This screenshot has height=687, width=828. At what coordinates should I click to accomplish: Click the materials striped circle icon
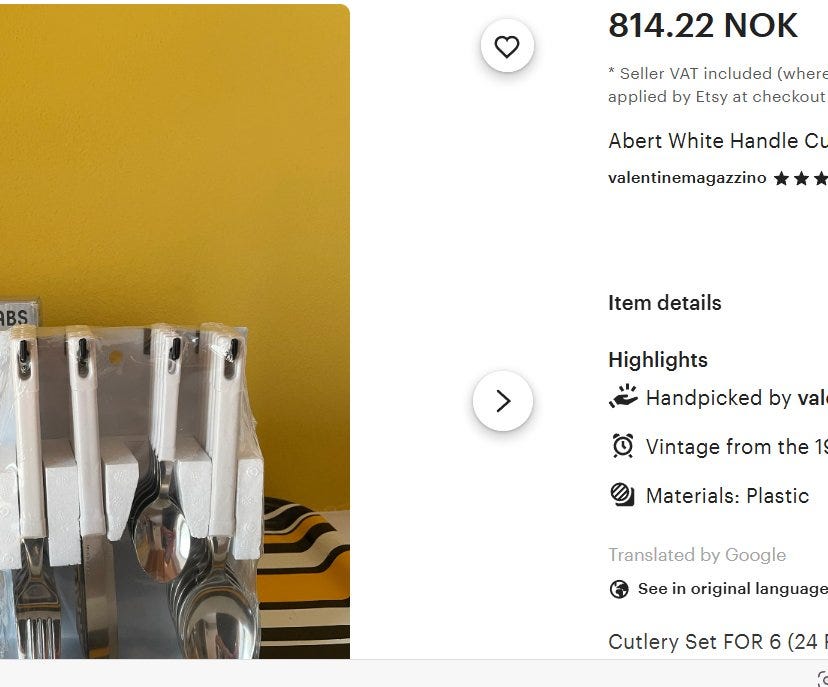pos(623,495)
